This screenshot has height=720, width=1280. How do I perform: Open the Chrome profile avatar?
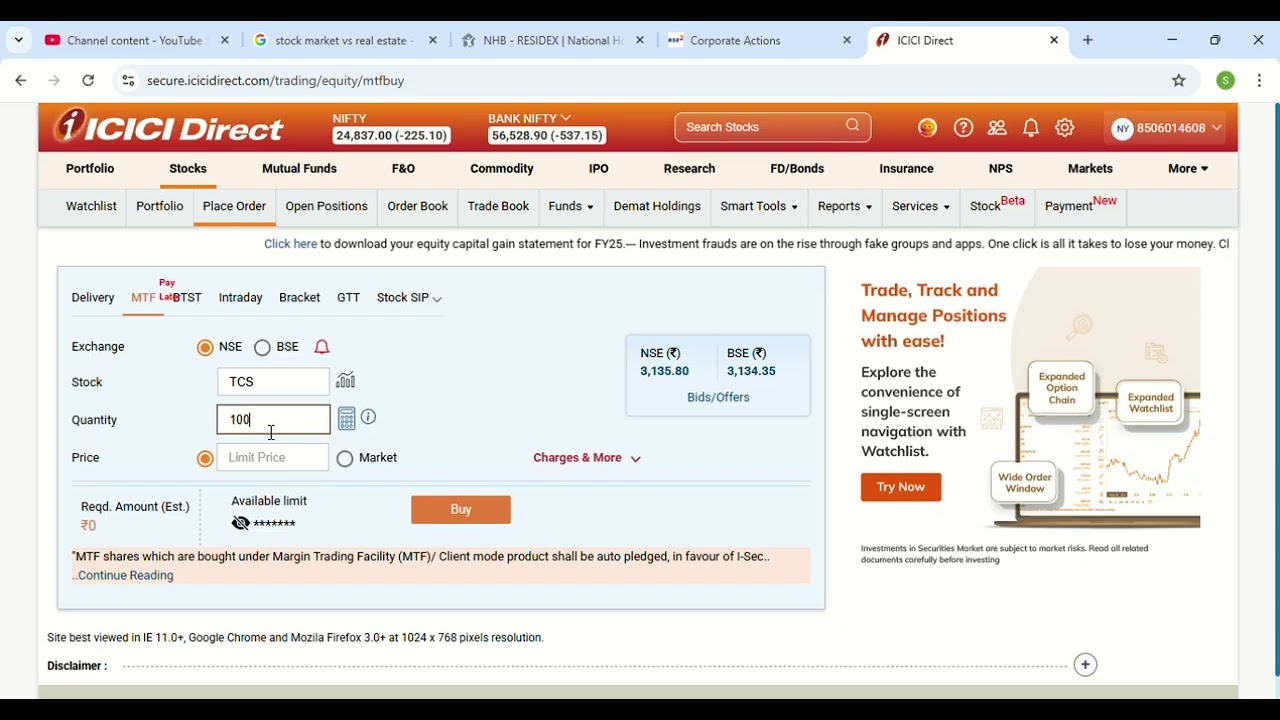tap(1226, 81)
